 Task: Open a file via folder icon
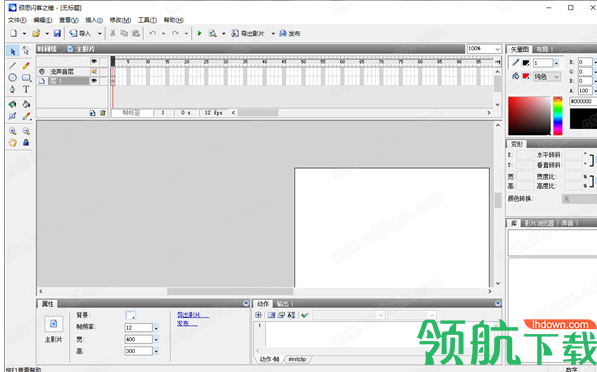[36, 34]
